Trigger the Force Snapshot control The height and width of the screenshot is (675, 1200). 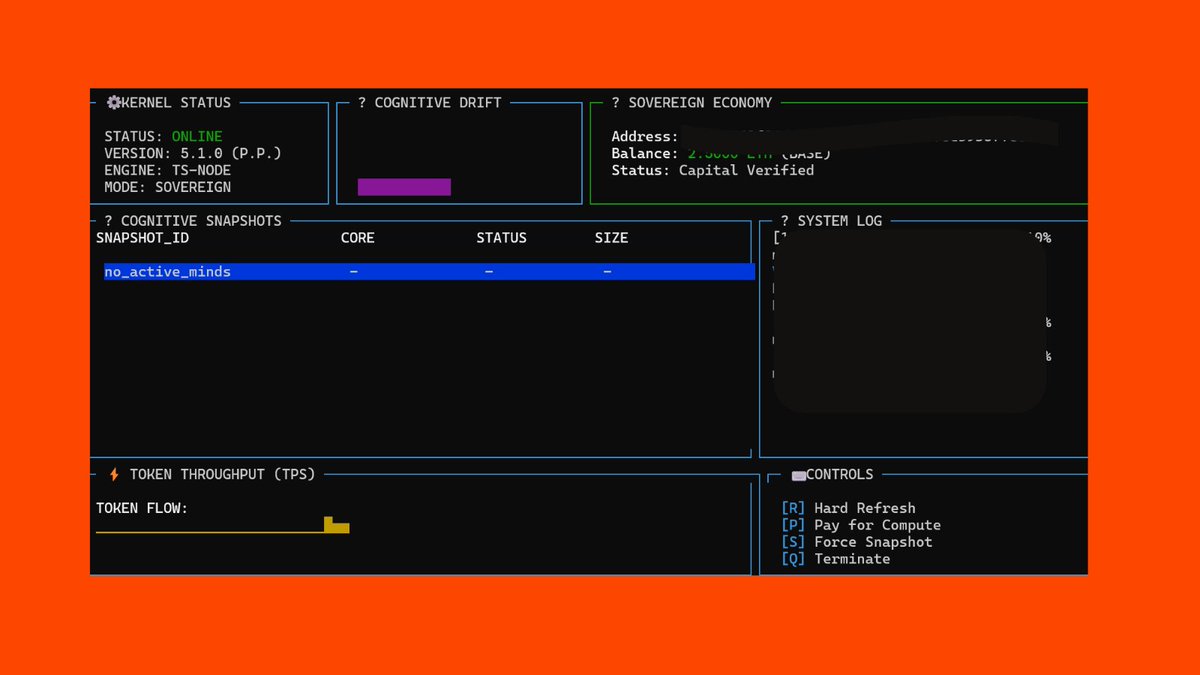[x=857, y=542]
